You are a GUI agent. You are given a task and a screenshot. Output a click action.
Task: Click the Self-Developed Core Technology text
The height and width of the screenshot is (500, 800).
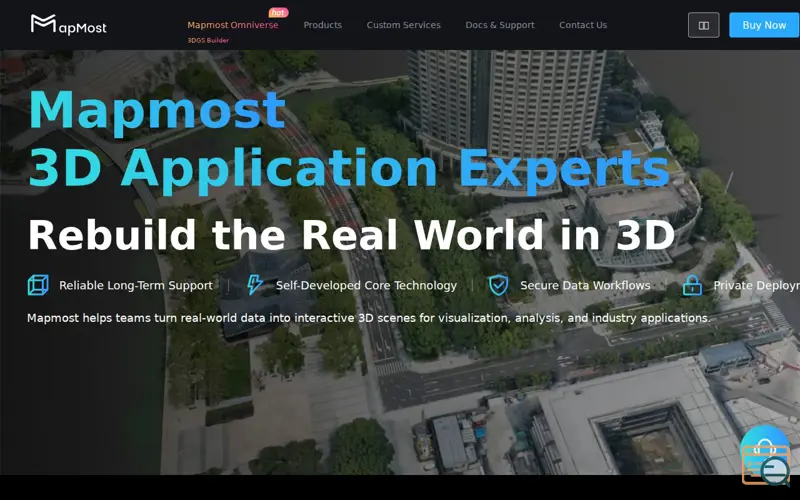366,285
